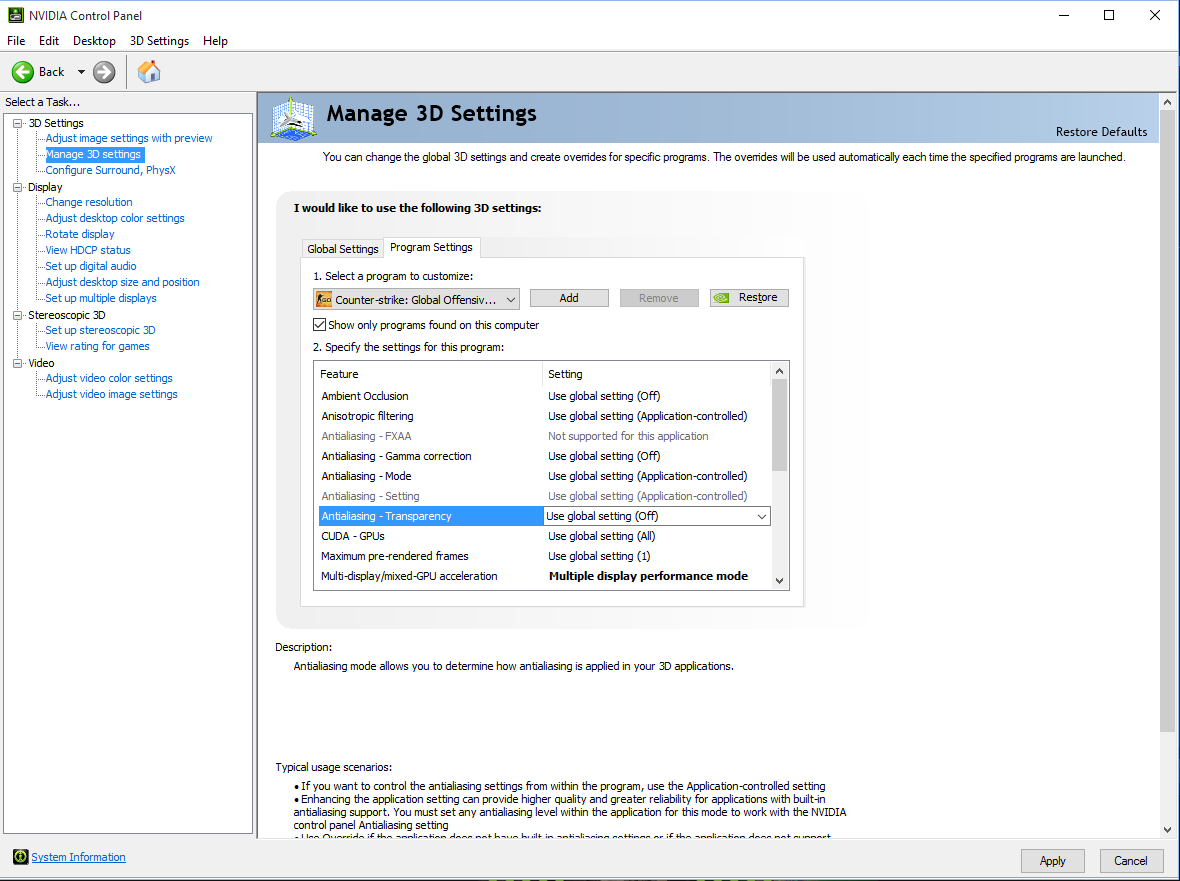
Task: Click the System Information icon
Action: click(20, 857)
